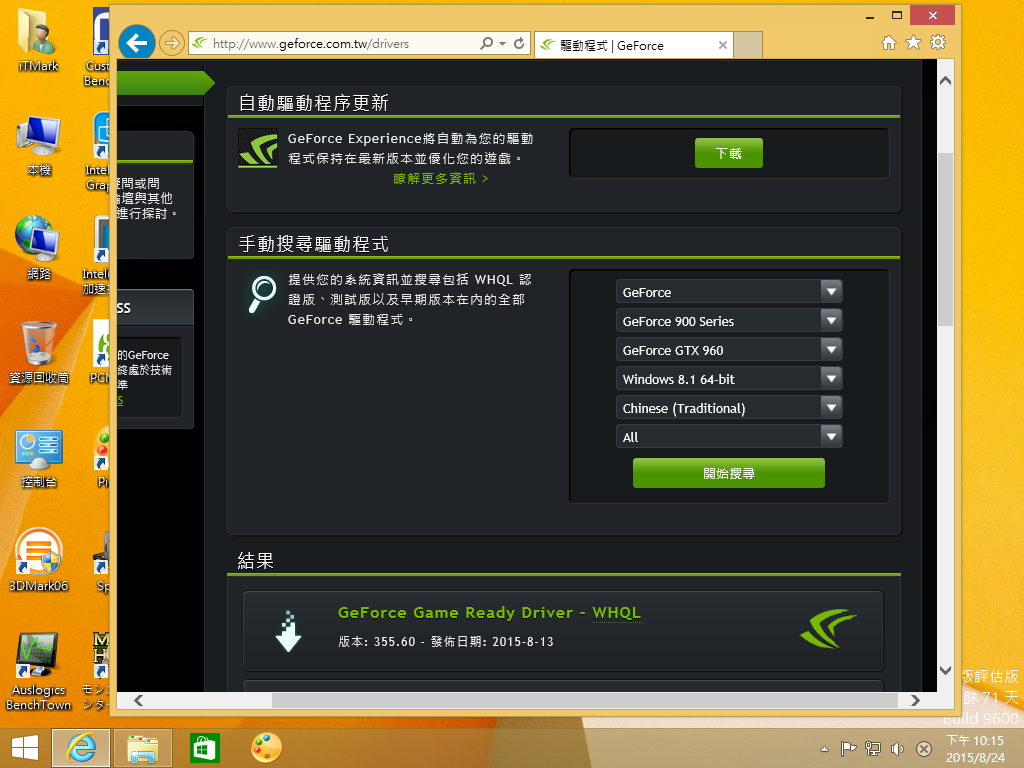Go back with the browser back arrow
This screenshot has height=768, width=1024.
coord(136,43)
